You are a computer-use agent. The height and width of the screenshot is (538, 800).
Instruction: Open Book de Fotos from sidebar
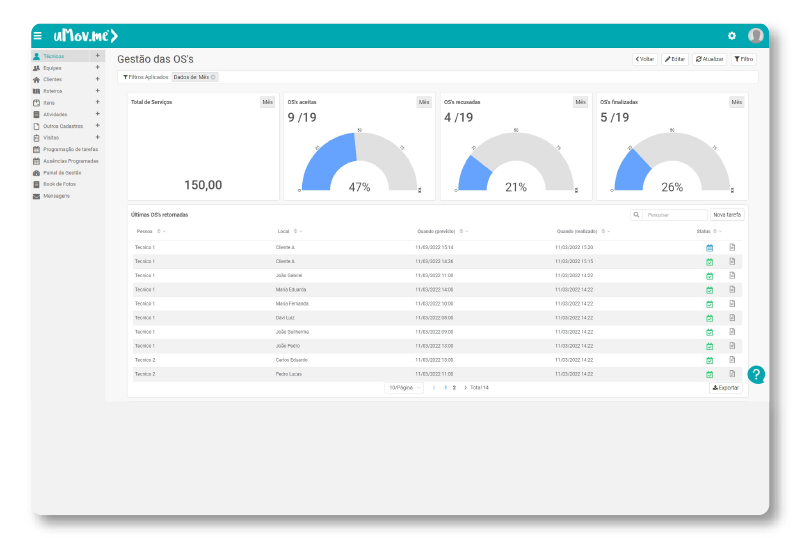(59, 184)
